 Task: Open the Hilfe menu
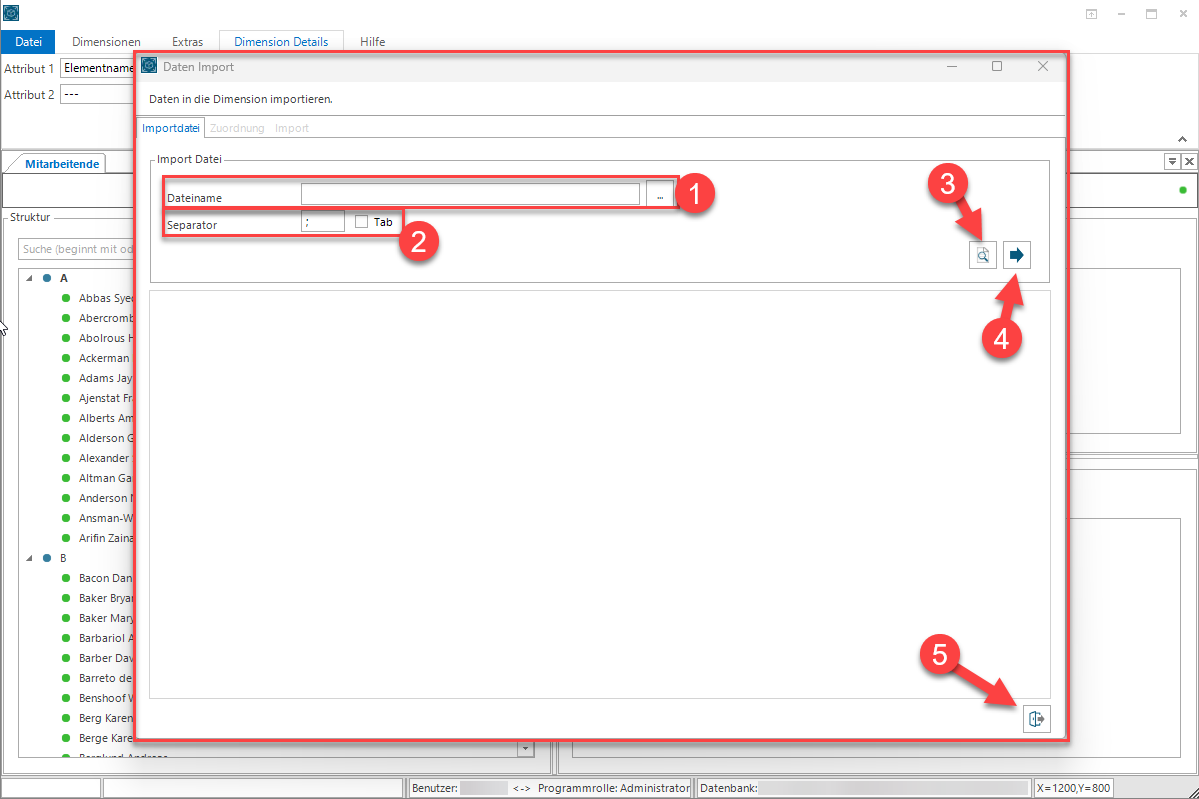pyautogui.click(x=372, y=41)
